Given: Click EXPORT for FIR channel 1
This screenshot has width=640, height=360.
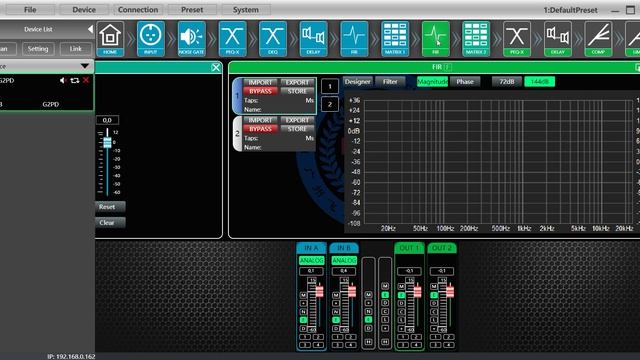Looking at the screenshot, I should (297, 82).
